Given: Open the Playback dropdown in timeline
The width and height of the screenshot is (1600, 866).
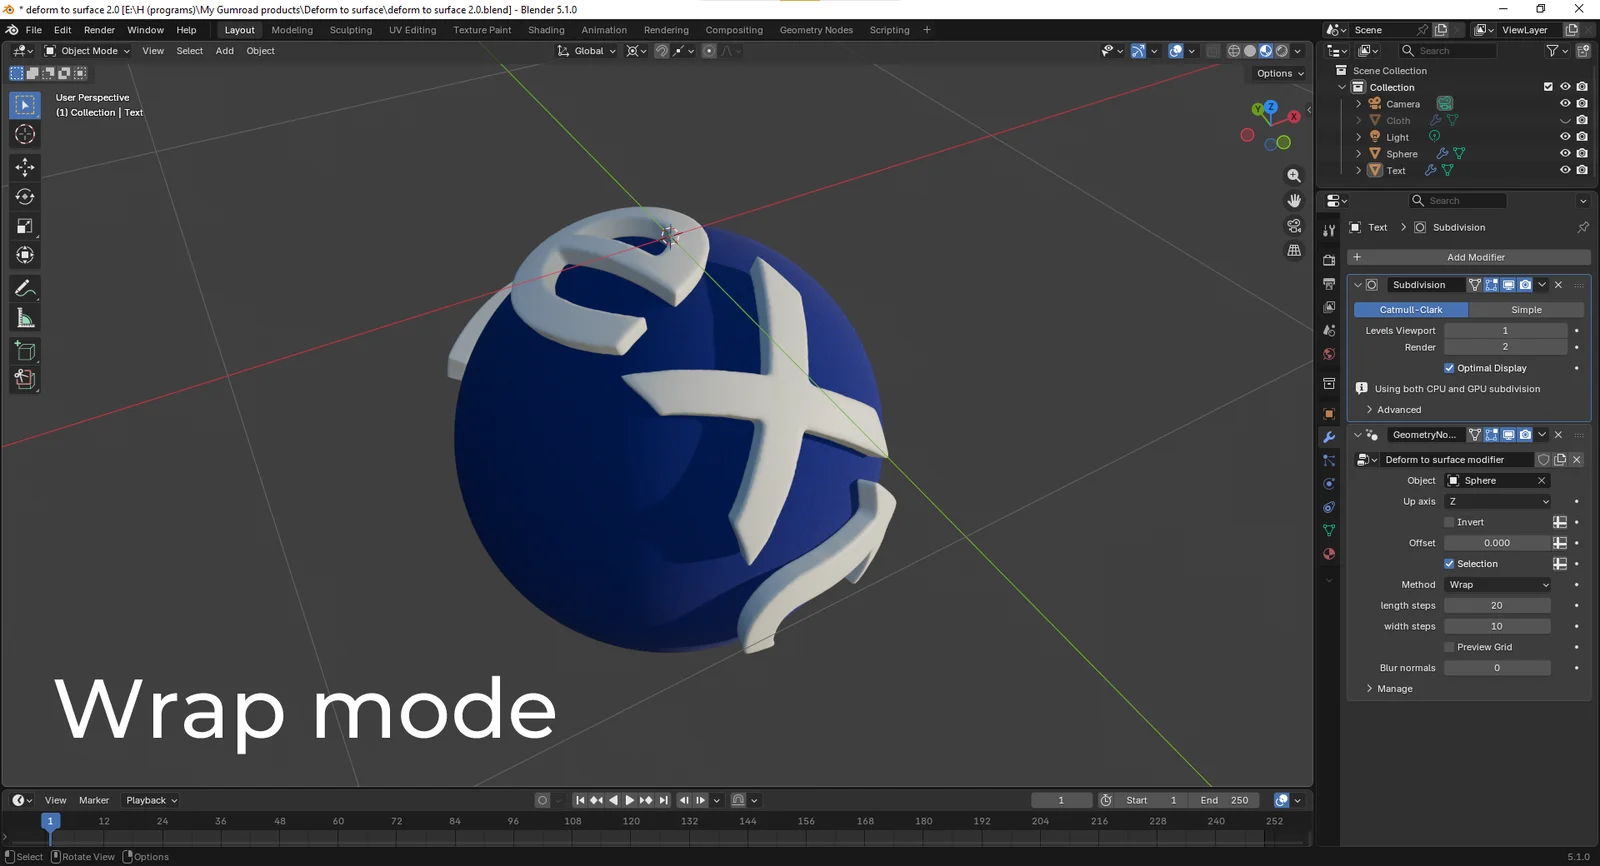Looking at the screenshot, I should pyautogui.click(x=151, y=800).
